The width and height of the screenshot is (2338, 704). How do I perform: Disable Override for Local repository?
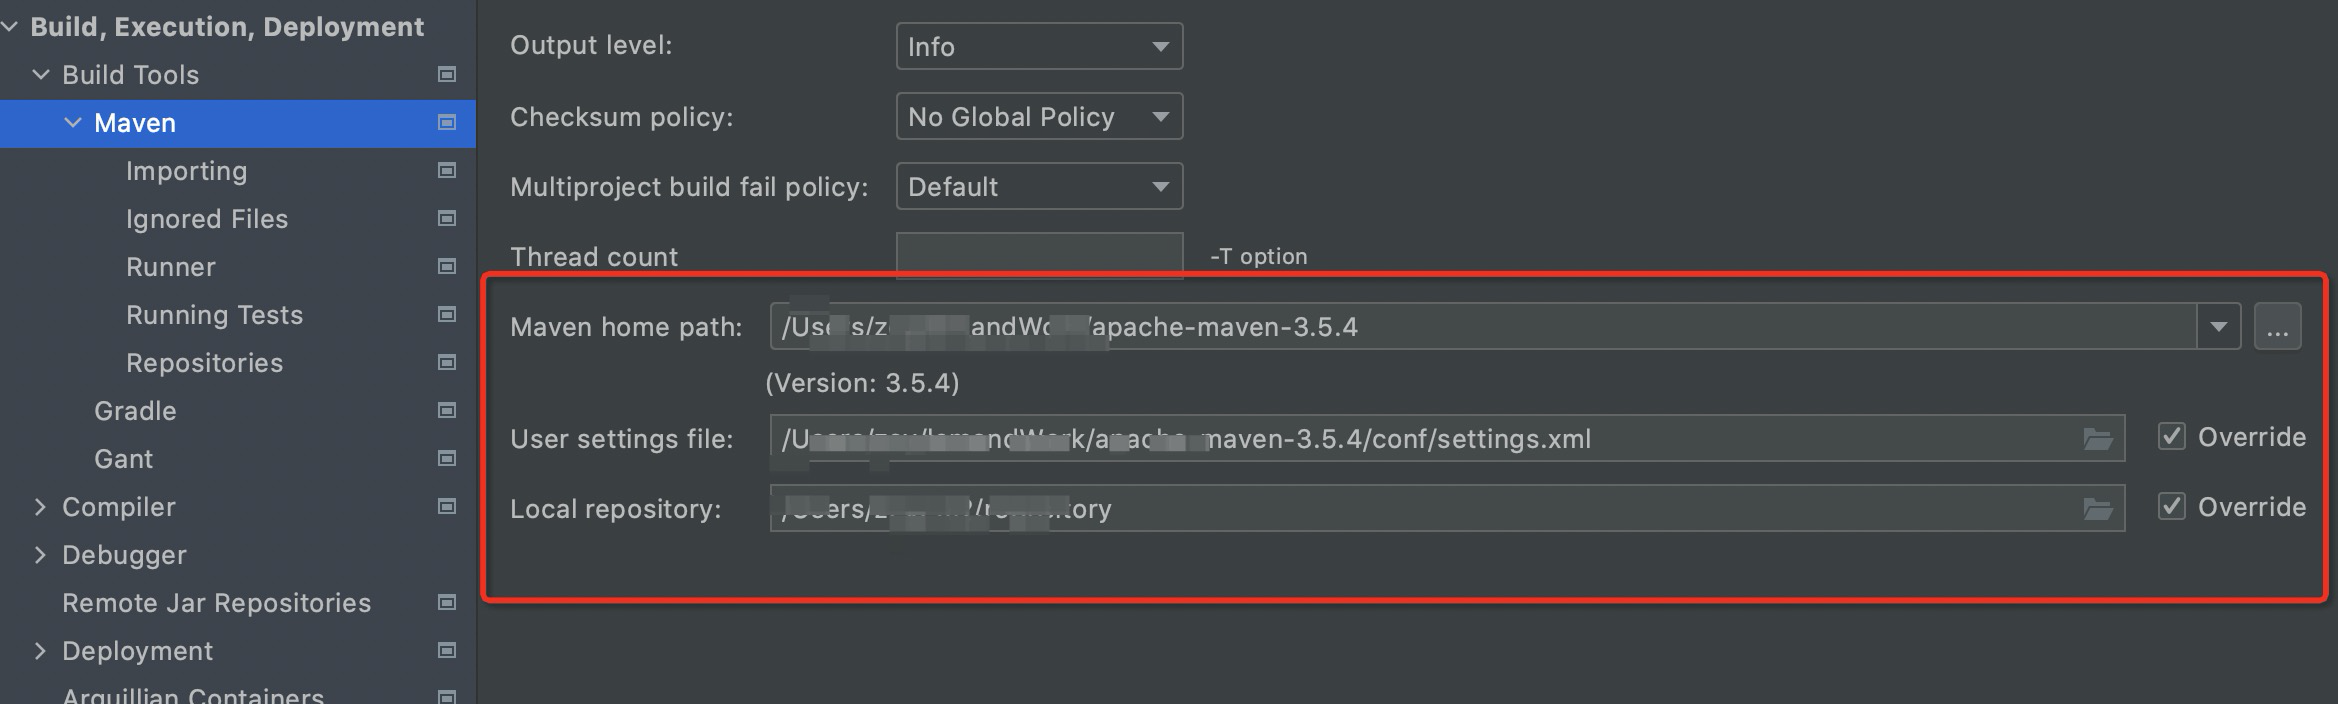click(x=2170, y=507)
